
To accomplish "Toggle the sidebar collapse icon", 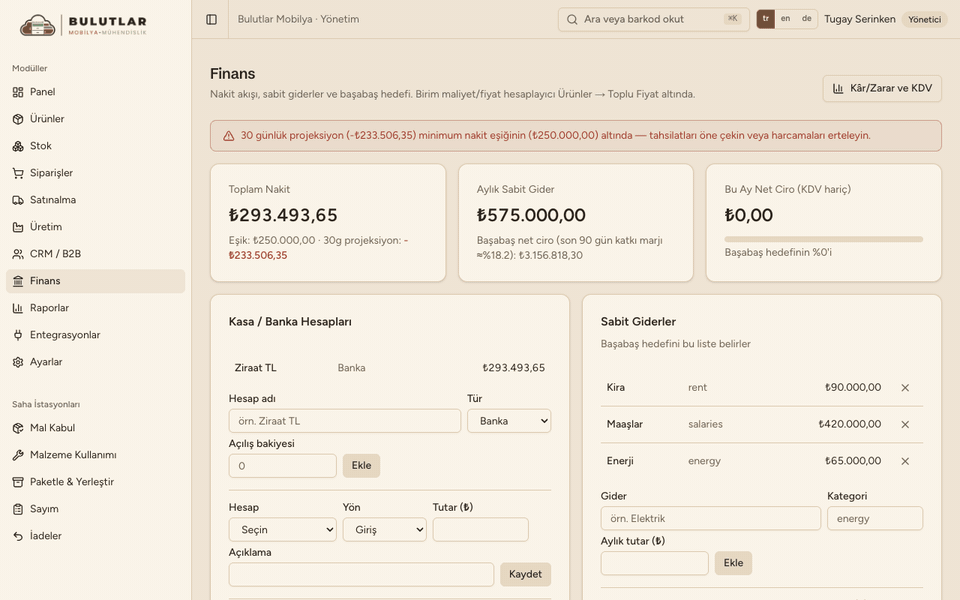I will click(x=211, y=20).
